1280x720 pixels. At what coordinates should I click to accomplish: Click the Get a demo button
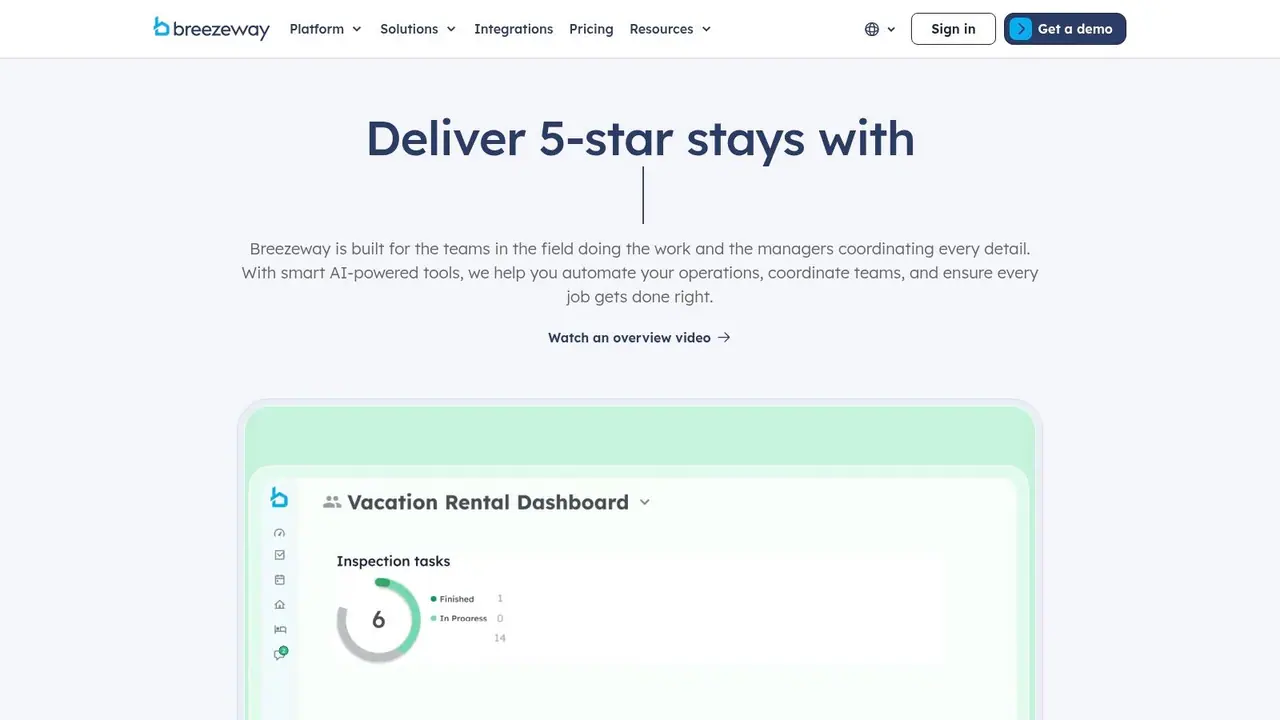(x=1065, y=29)
